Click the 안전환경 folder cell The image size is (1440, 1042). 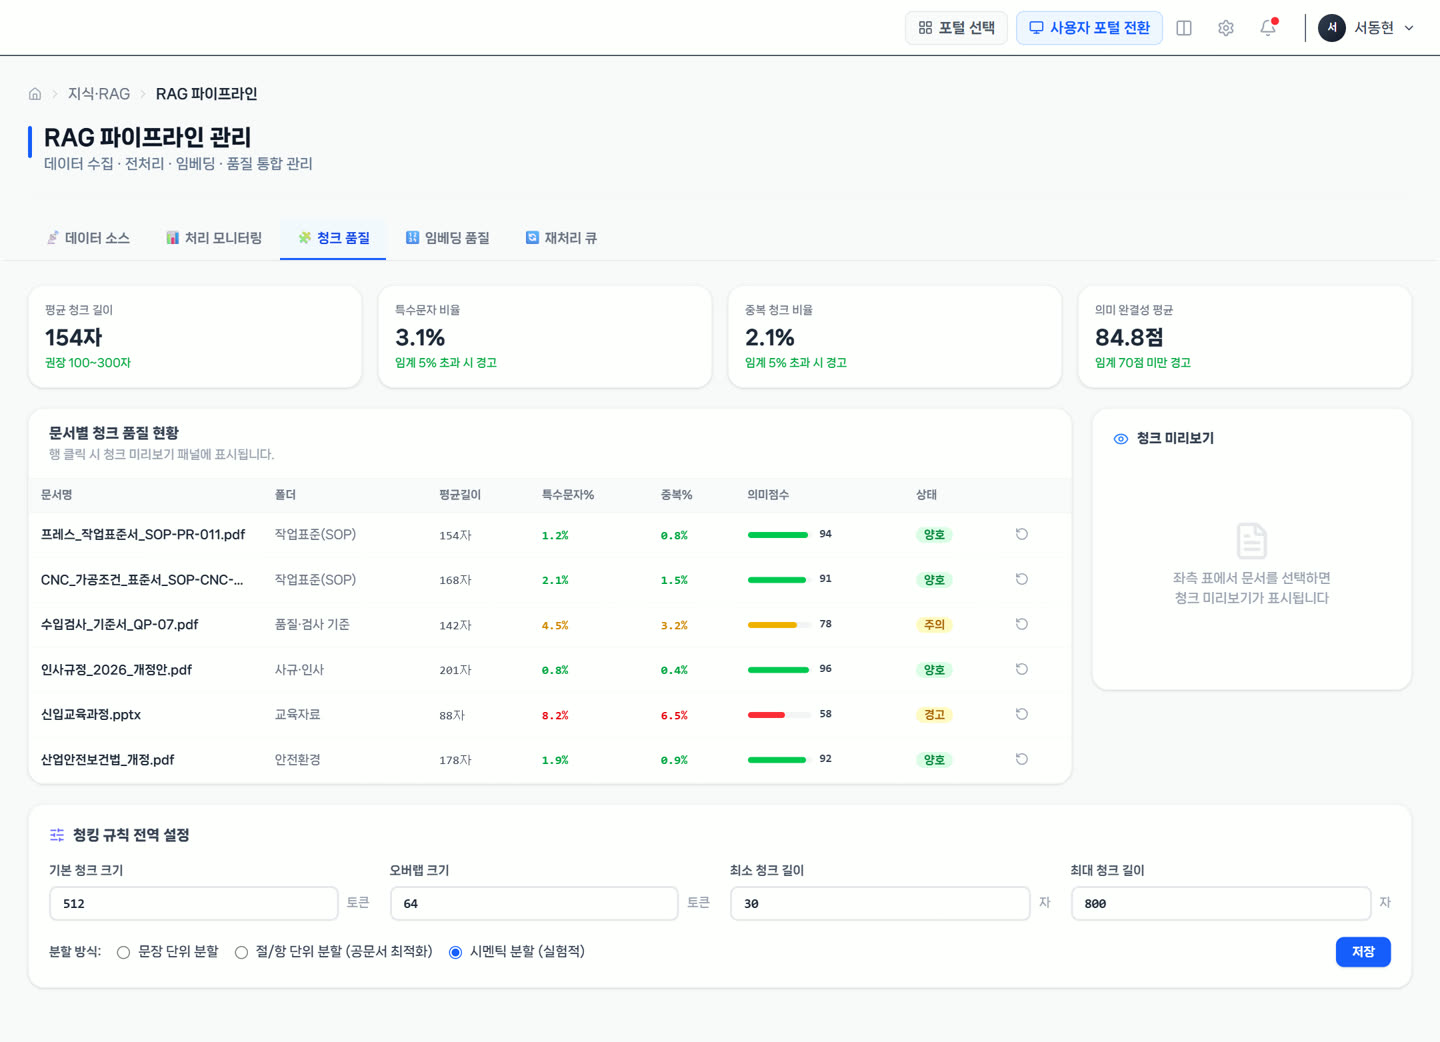pos(298,760)
